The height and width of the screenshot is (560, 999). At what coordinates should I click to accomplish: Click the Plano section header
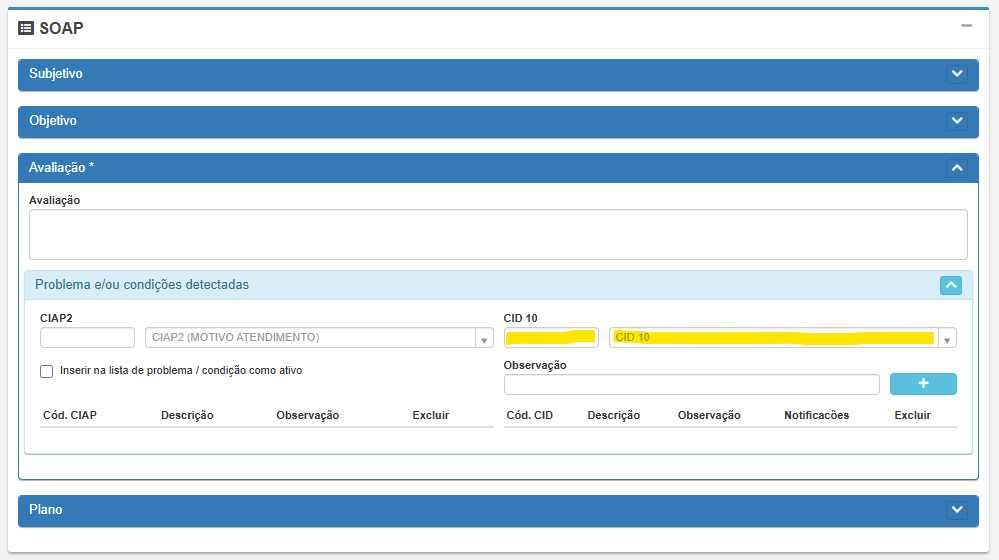click(x=46, y=510)
